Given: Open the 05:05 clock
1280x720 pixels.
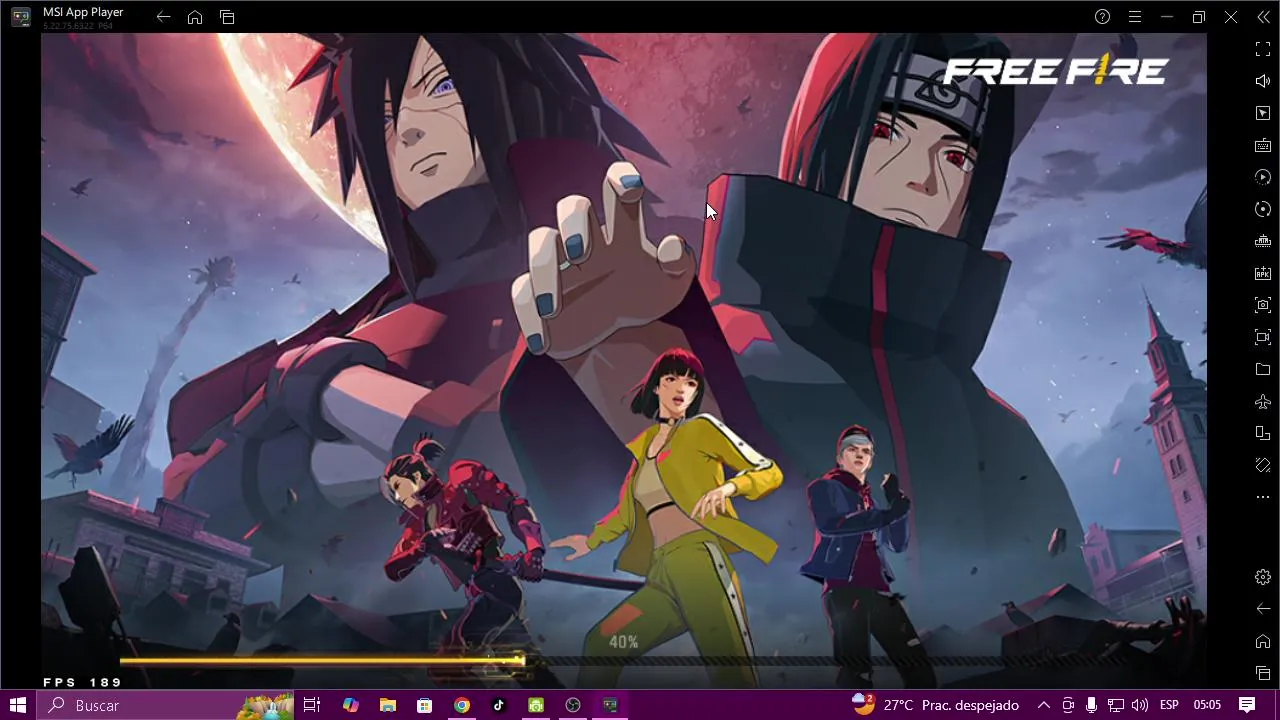Looking at the screenshot, I should (1207, 705).
